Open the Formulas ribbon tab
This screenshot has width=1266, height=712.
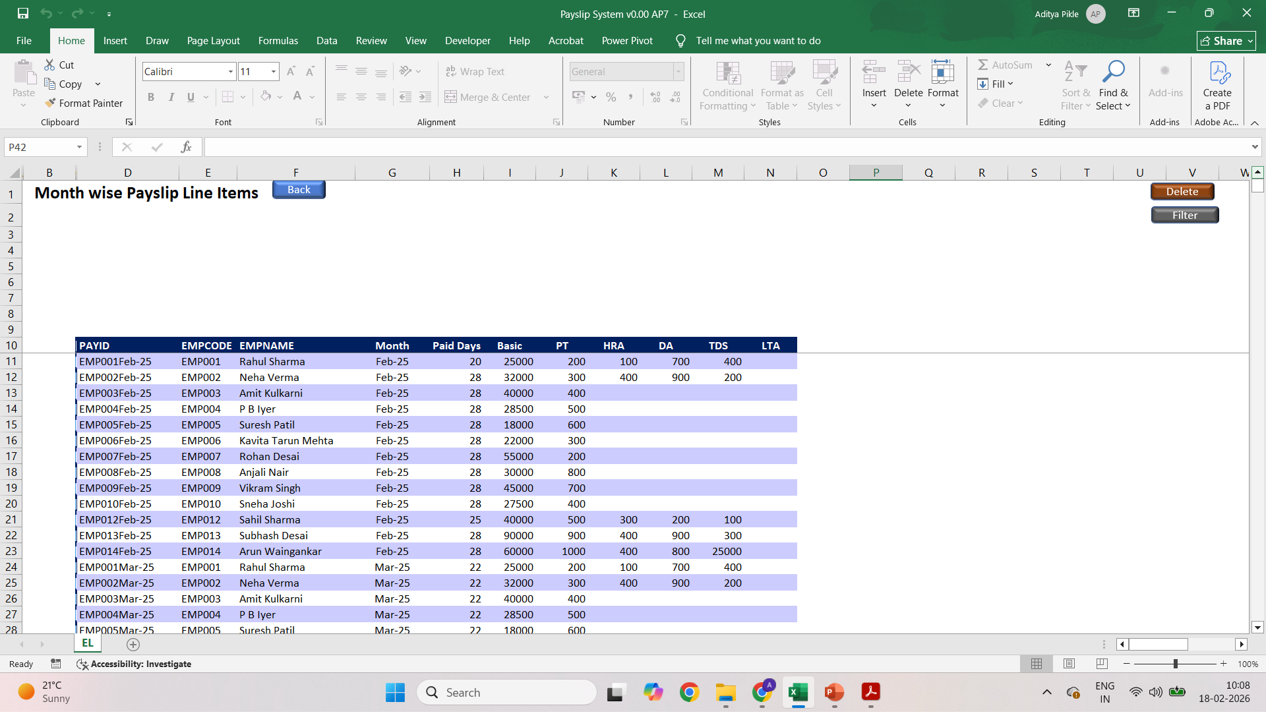click(277, 41)
